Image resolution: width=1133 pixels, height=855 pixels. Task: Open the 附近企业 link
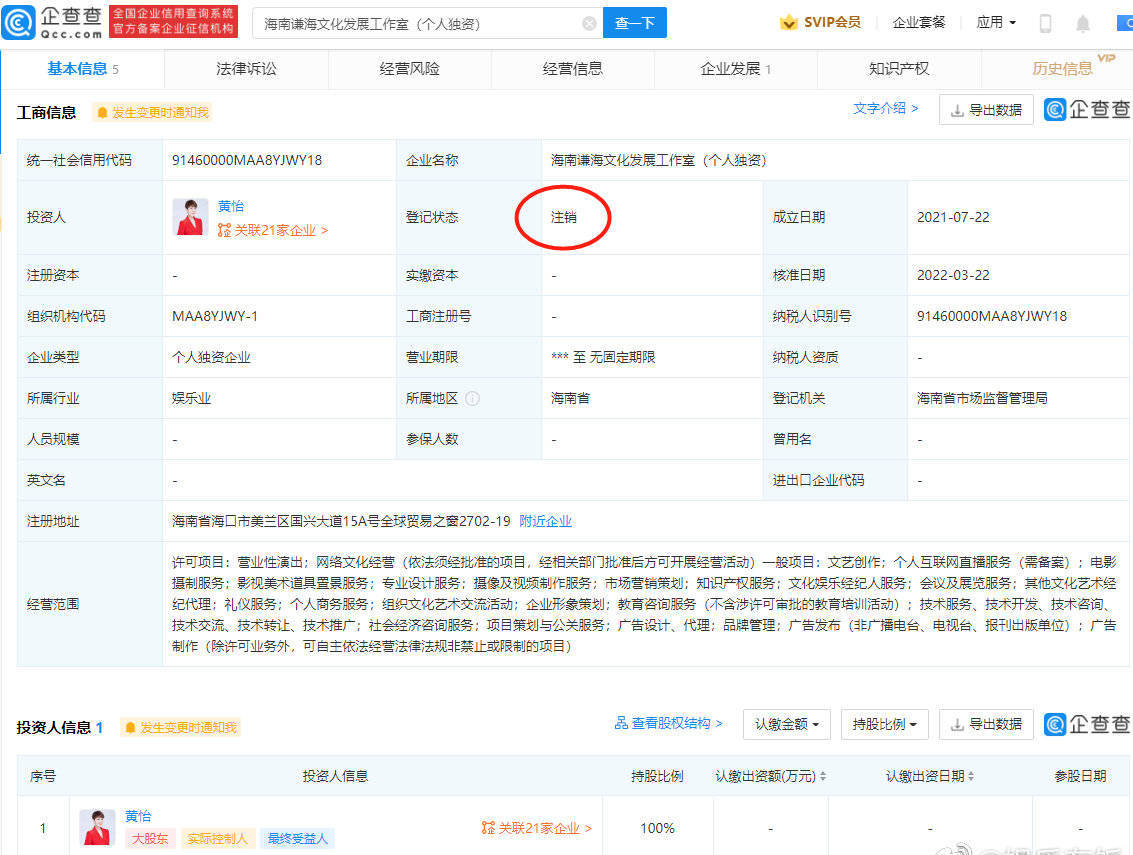[x=546, y=521]
